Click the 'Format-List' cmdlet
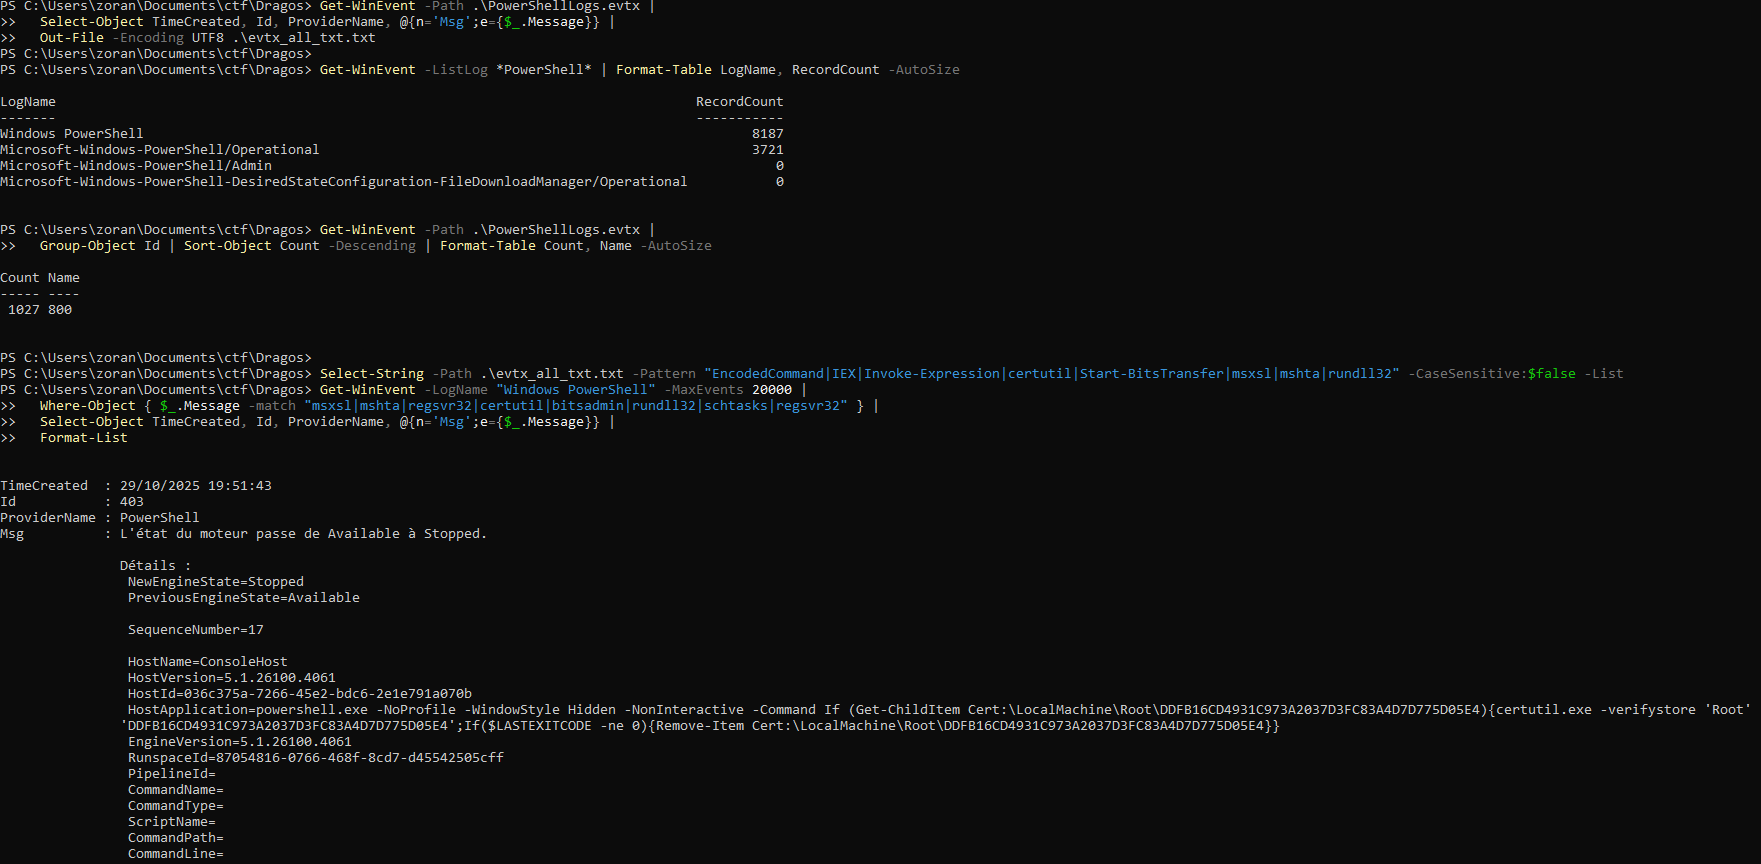Image resolution: width=1761 pixels, height=864 pixels. tap(84, 437)
